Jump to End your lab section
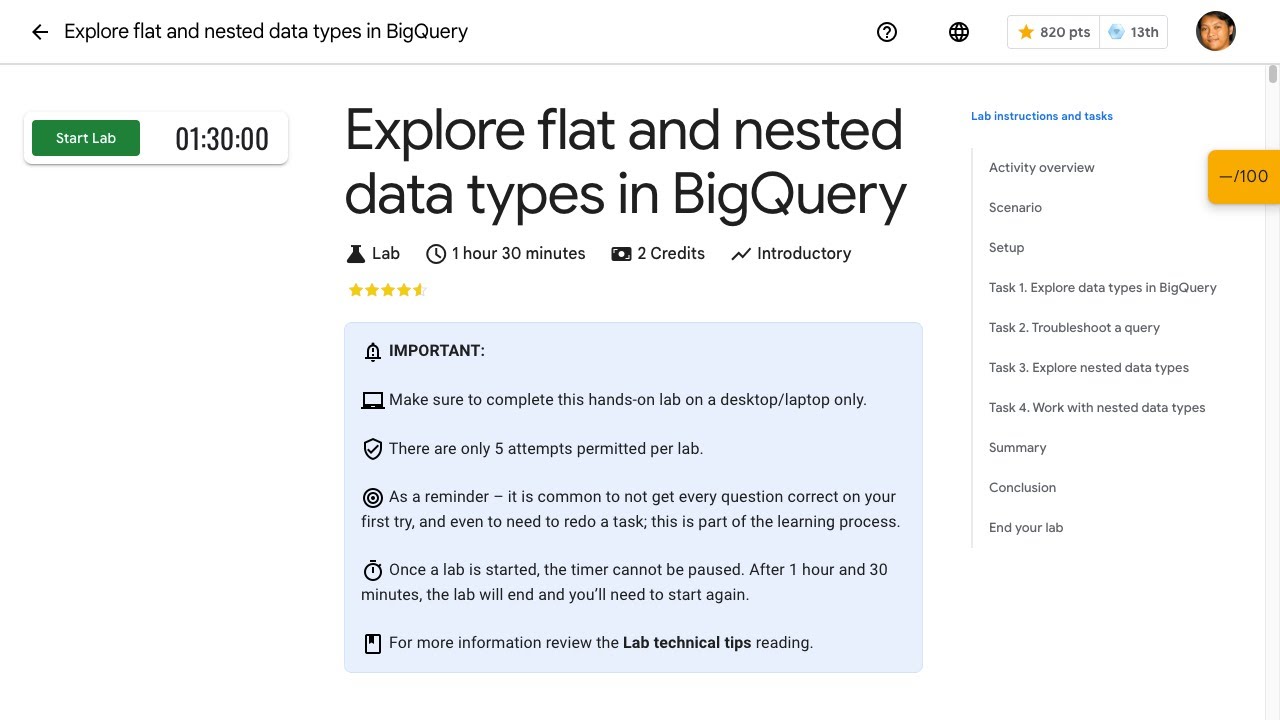This screenshot has height=720, width=1280. [x=1026, y=528]
